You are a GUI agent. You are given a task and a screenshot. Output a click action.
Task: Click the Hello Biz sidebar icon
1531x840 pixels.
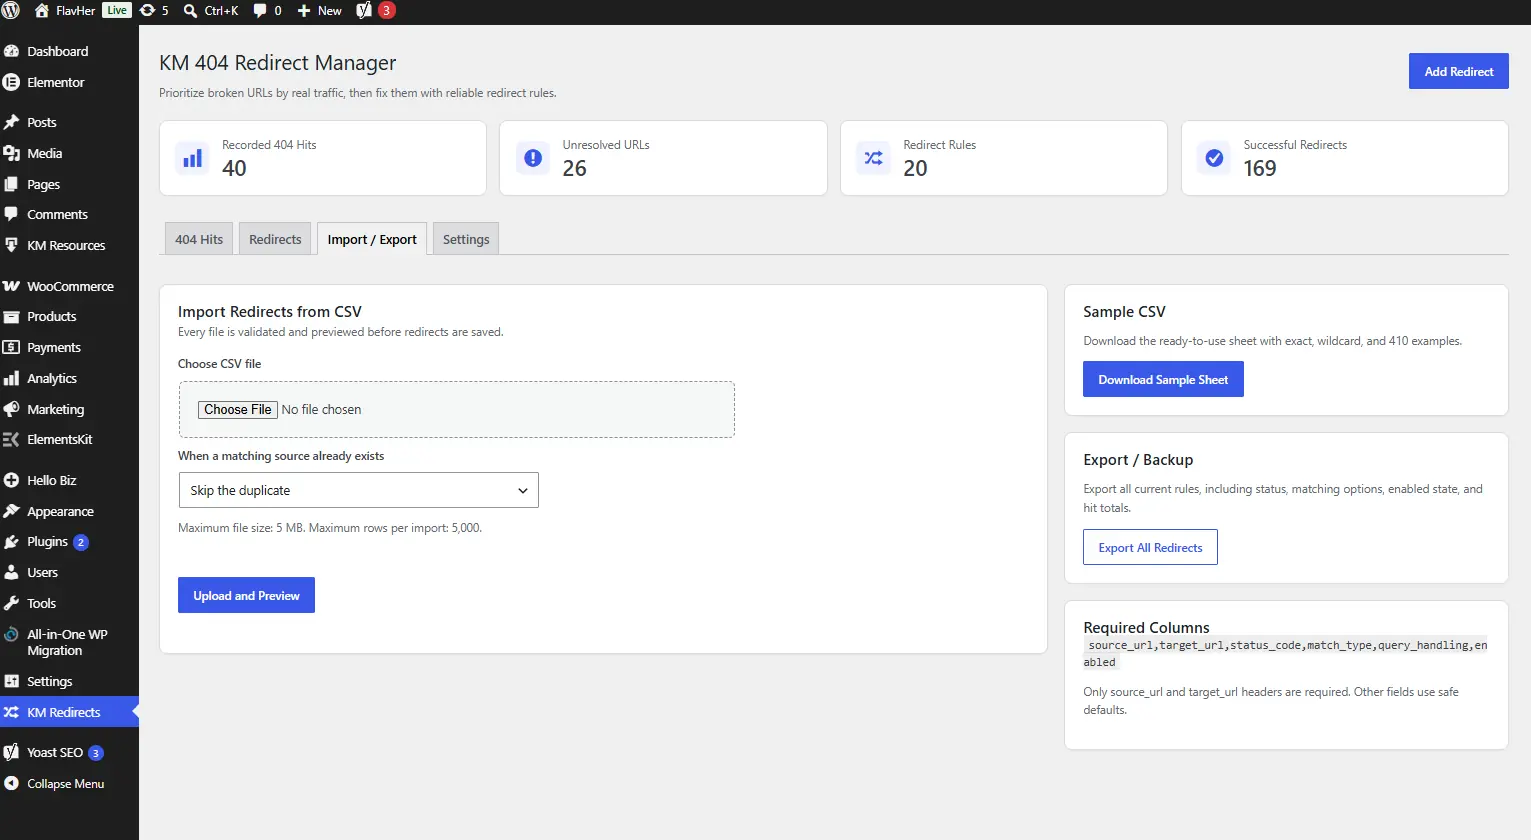12,480
